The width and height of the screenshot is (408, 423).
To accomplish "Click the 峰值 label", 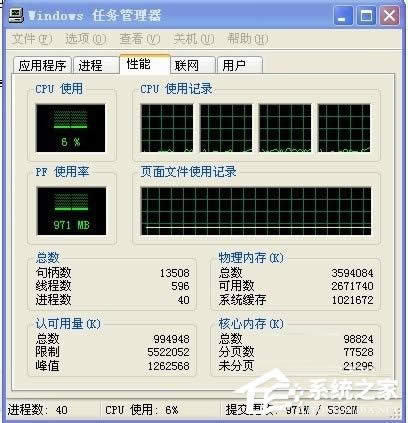I will [x=47, y=366].
